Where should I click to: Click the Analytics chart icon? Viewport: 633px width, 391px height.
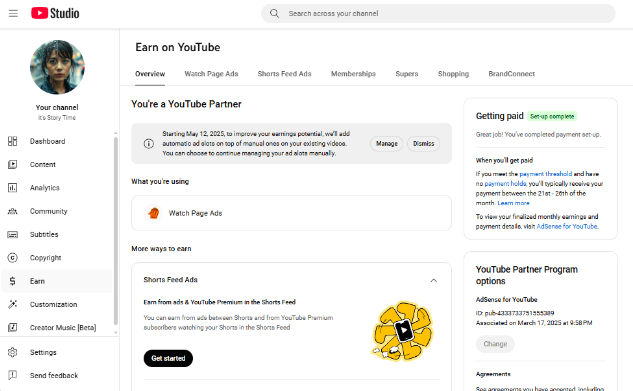click(x=13, y=188)
